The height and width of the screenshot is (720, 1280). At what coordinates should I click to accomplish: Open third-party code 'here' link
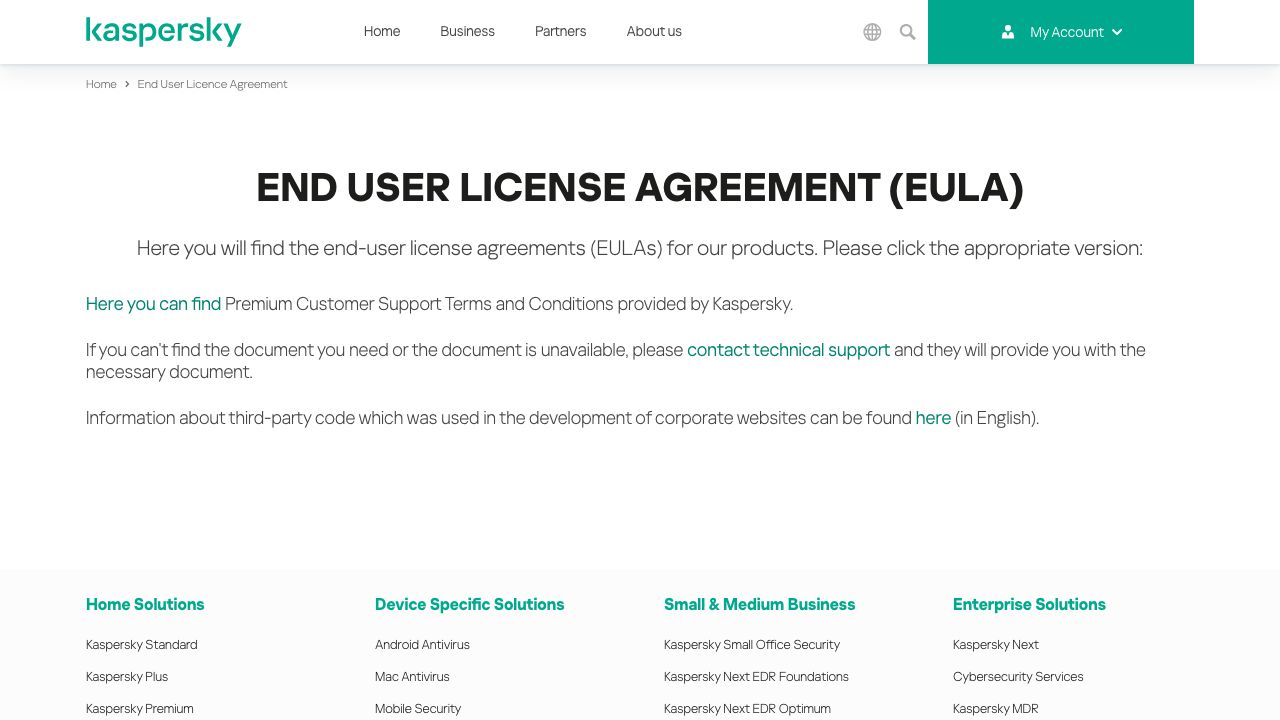933,418
